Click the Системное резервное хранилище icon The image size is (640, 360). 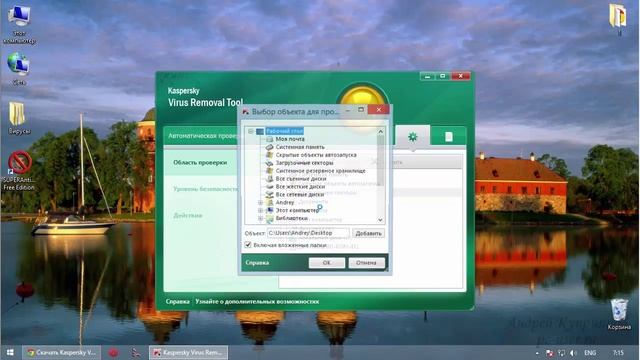coord(269,171)
